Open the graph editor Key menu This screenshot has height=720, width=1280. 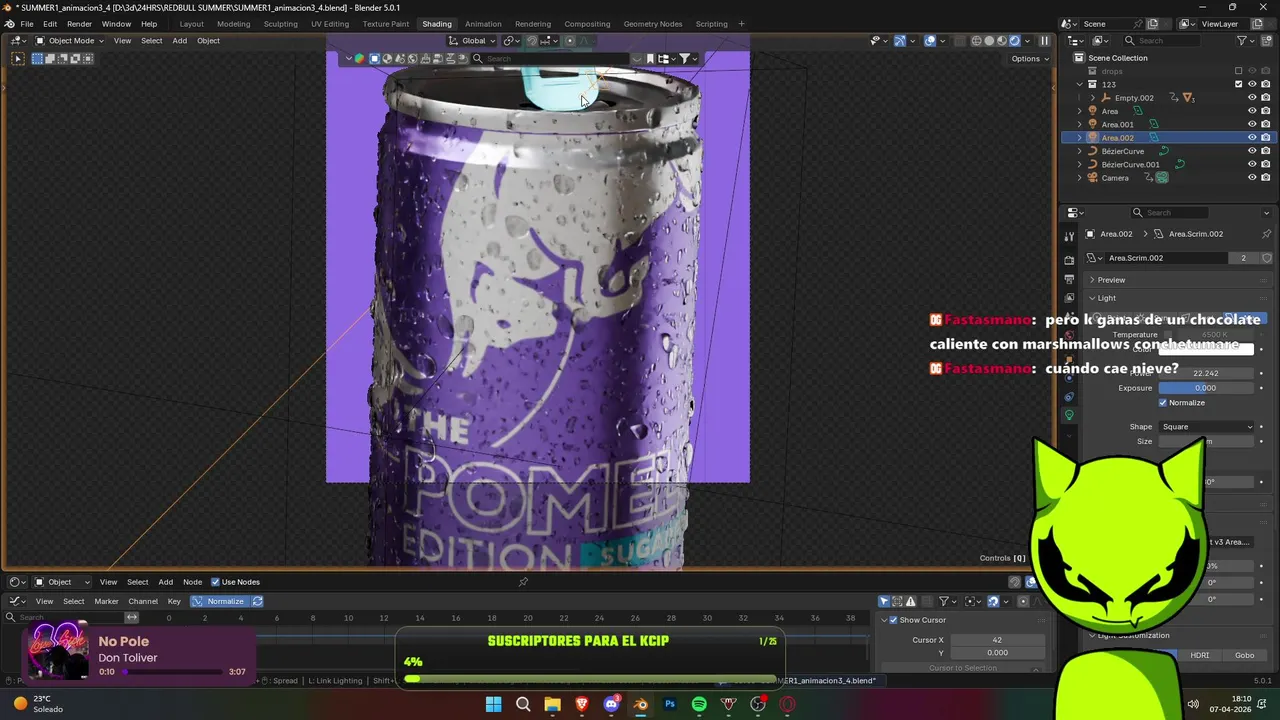click(174, 602)
